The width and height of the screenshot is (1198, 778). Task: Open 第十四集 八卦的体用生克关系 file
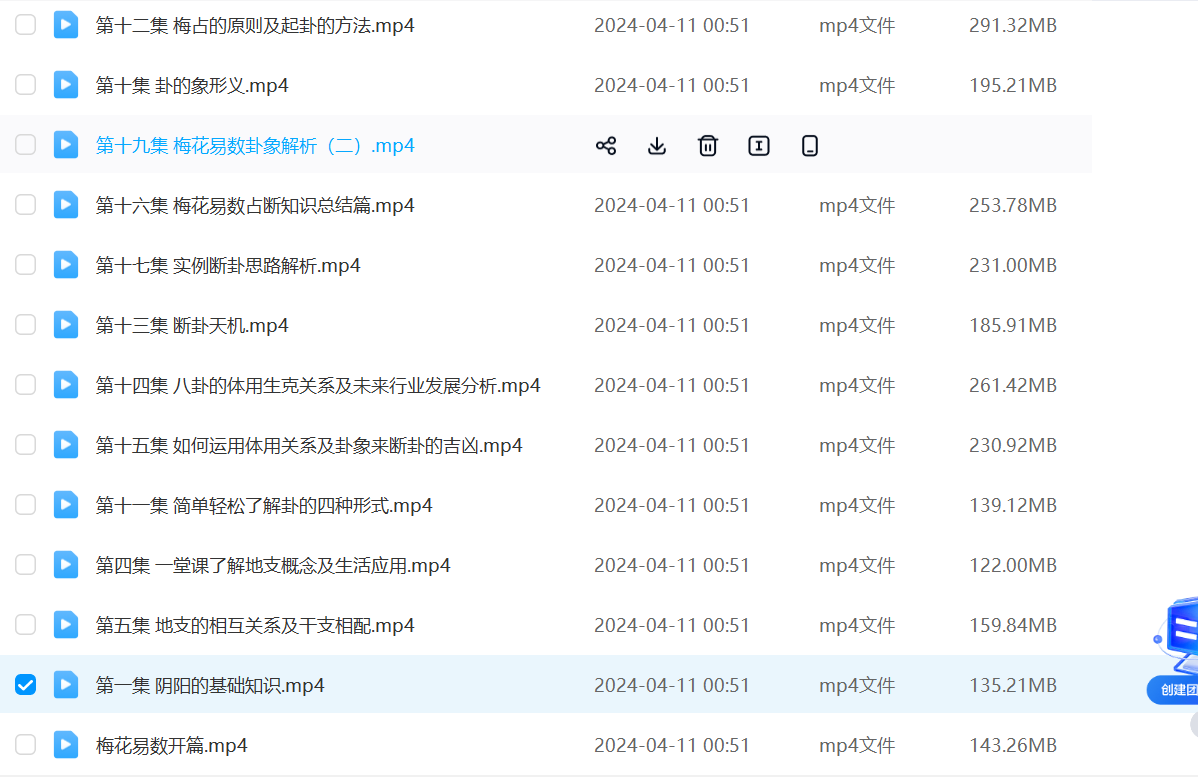click(318, 386)
